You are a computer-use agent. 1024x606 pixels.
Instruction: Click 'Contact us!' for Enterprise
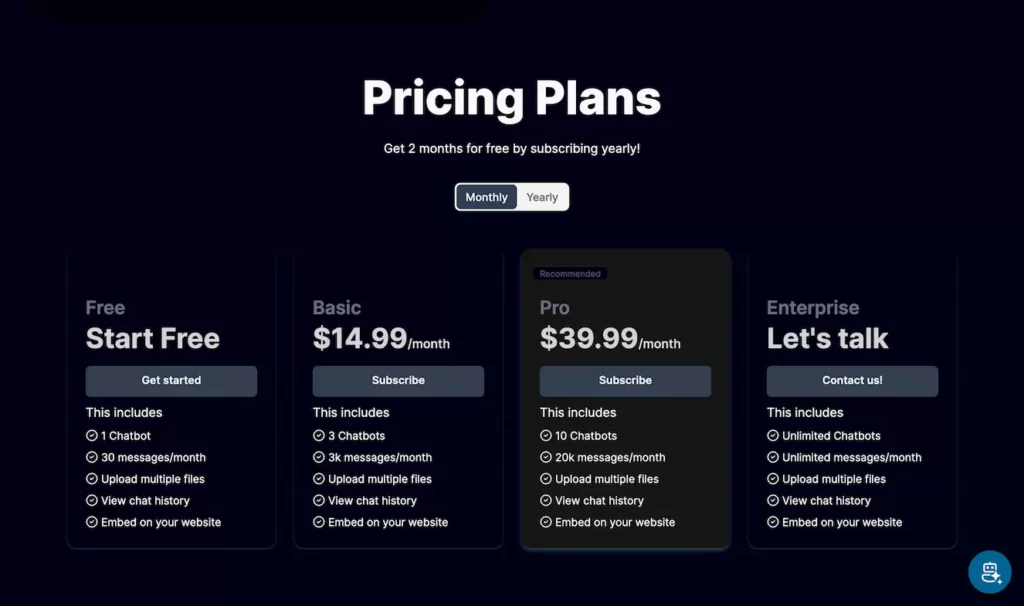(851, 381)
